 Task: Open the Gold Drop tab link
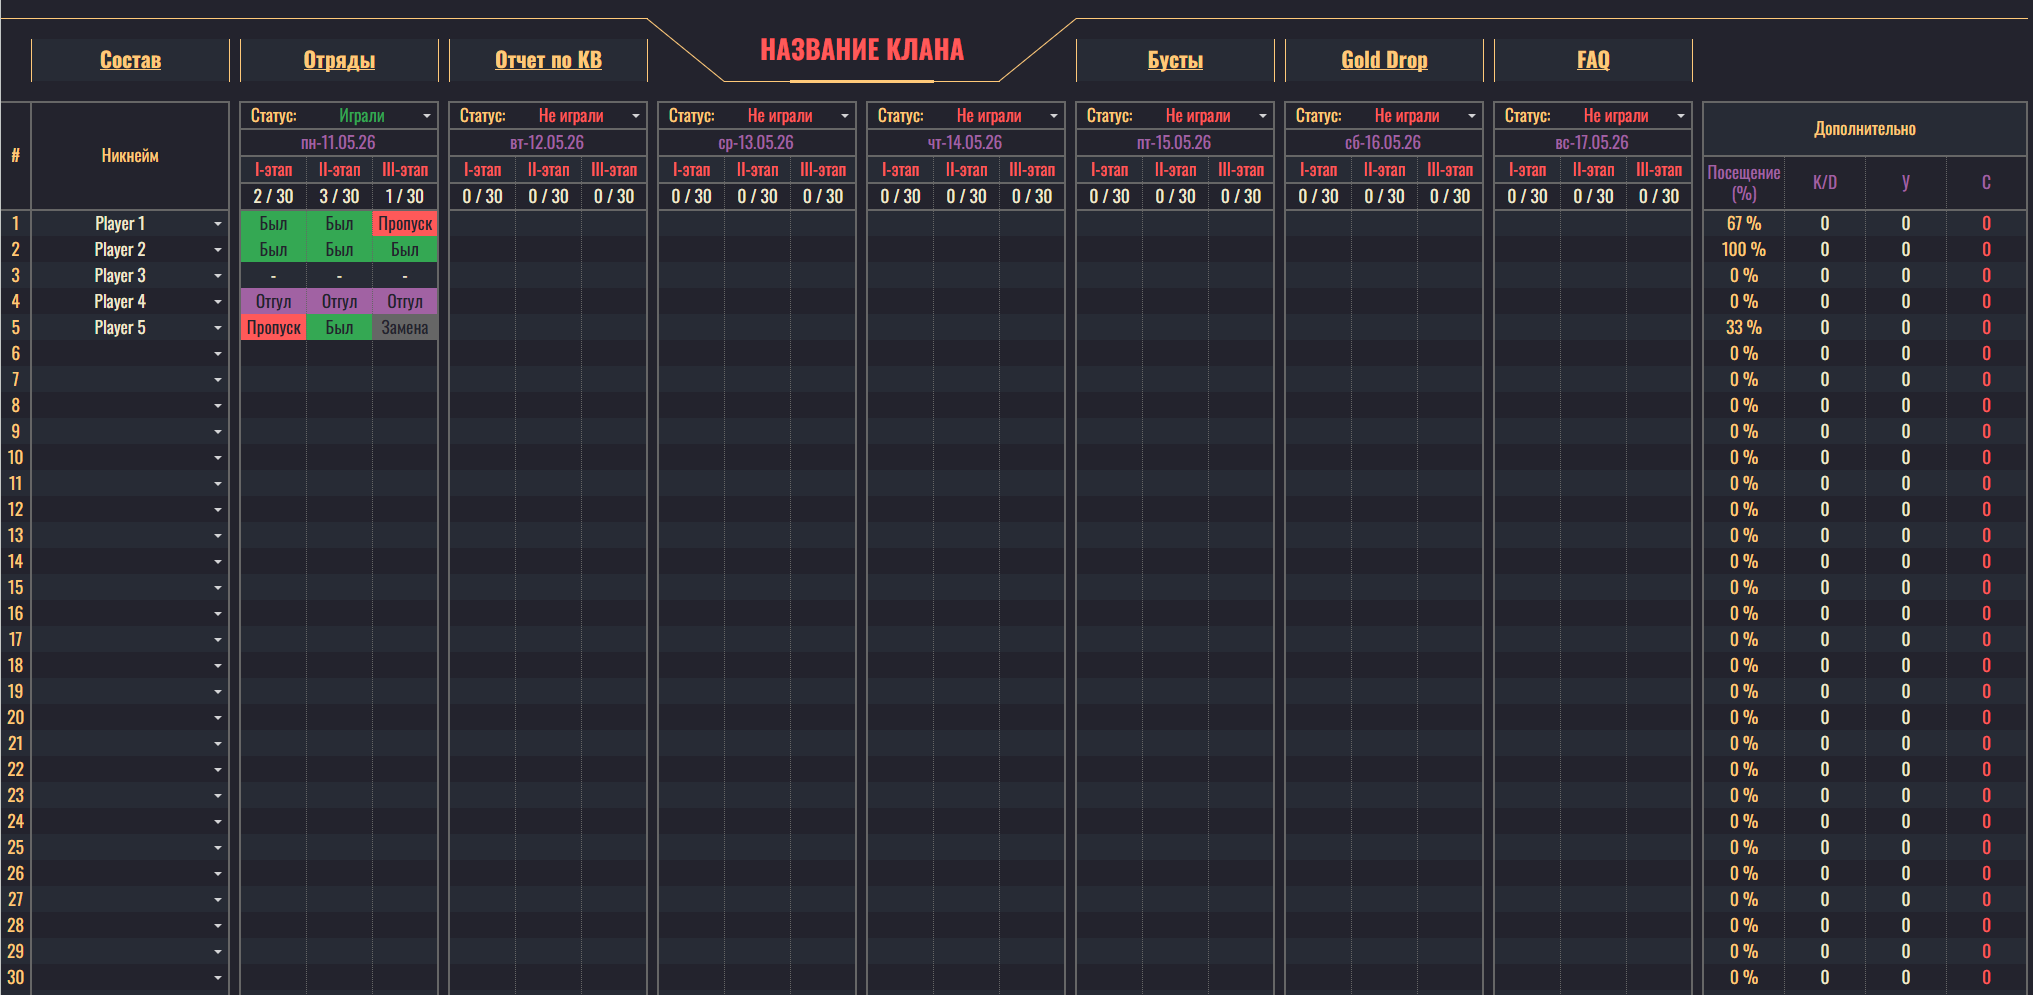click(1384, 60)
